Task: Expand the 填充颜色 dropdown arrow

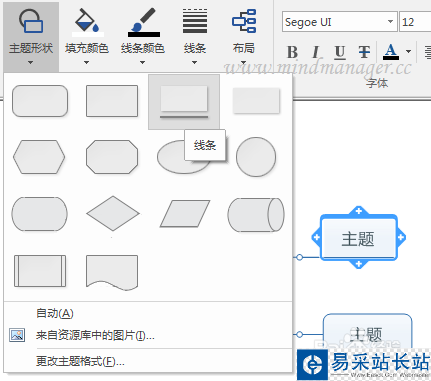Action: click(86, 62)
